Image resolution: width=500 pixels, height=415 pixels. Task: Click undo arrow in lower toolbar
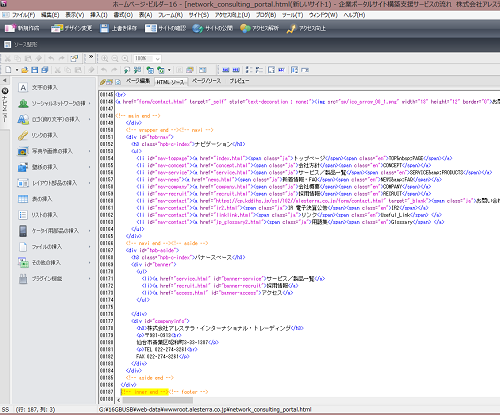[104, 70]
